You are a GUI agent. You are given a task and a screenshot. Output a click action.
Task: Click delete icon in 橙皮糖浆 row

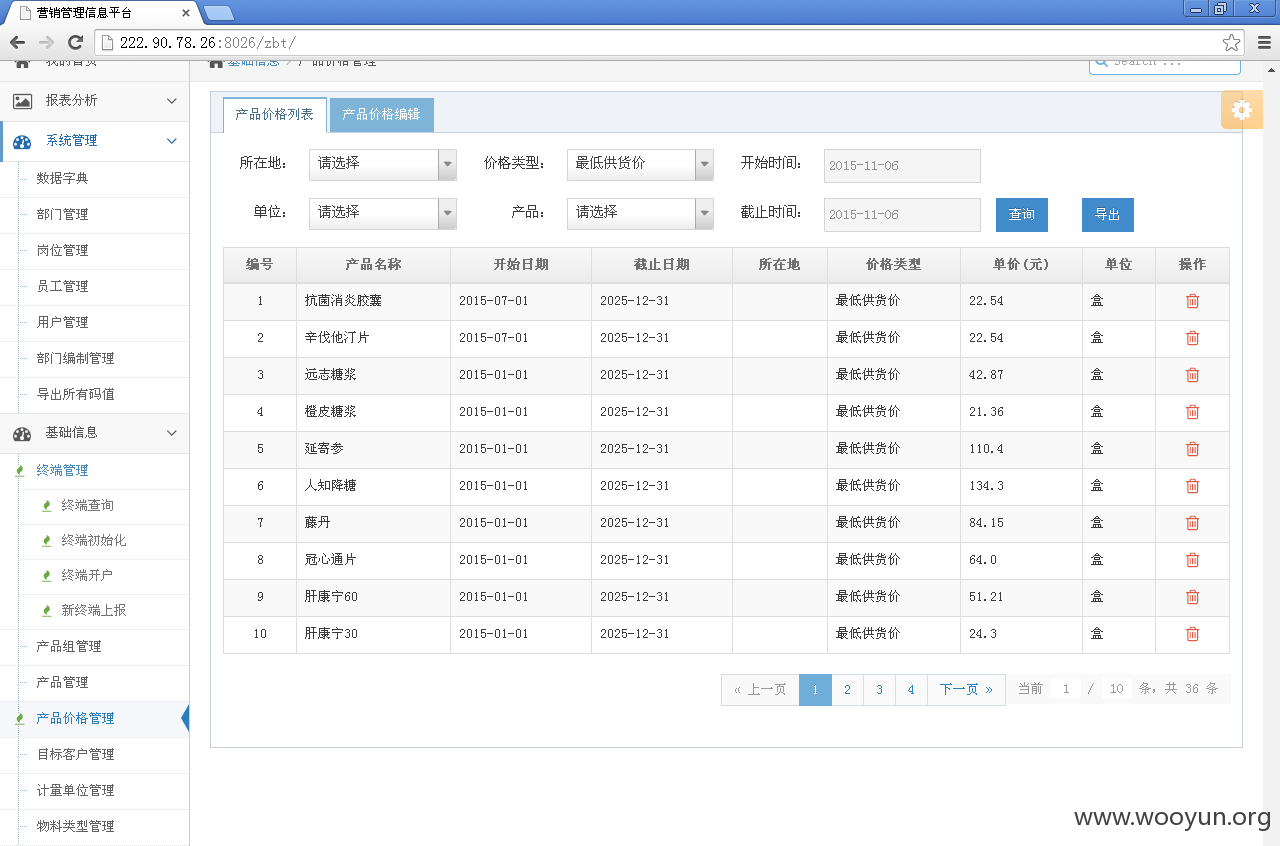1192,412
